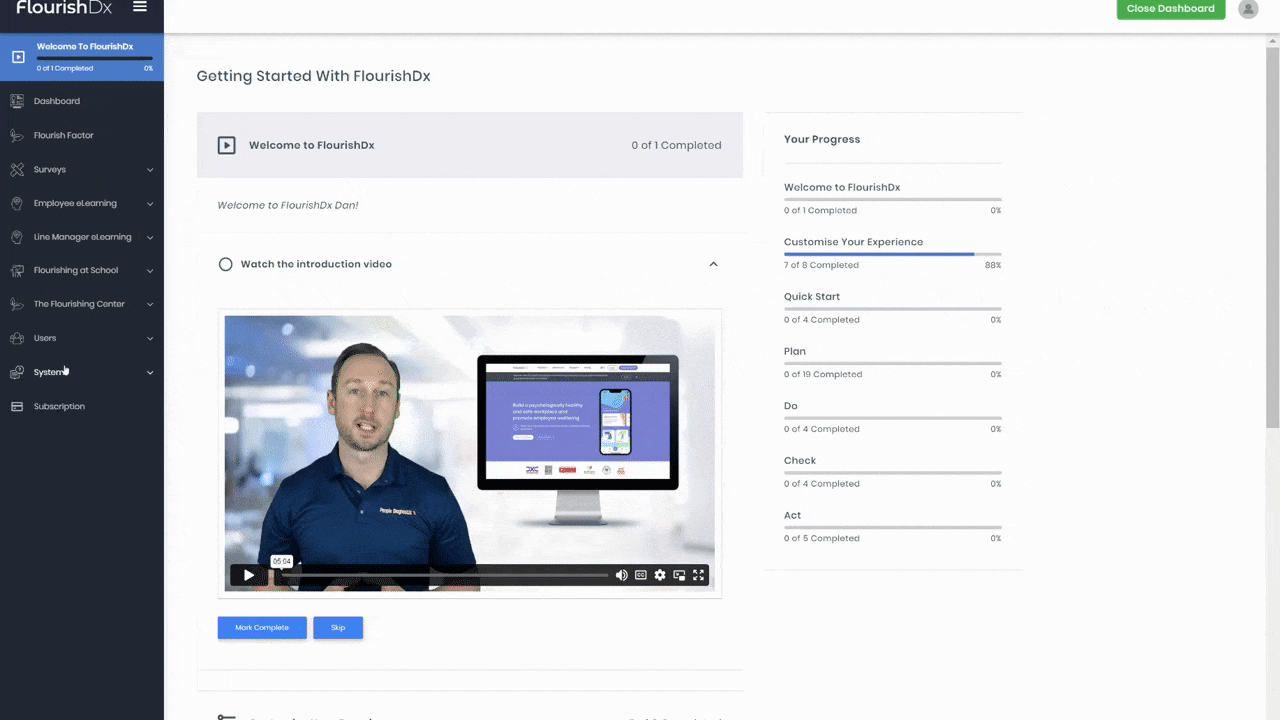Play the introduction video
The height and width of the screenshot is (720, 1280).
pos(249,575)
